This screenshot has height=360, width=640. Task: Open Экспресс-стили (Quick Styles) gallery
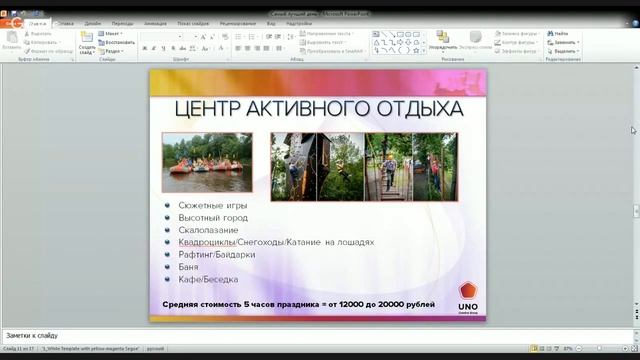tap(476, 40)
